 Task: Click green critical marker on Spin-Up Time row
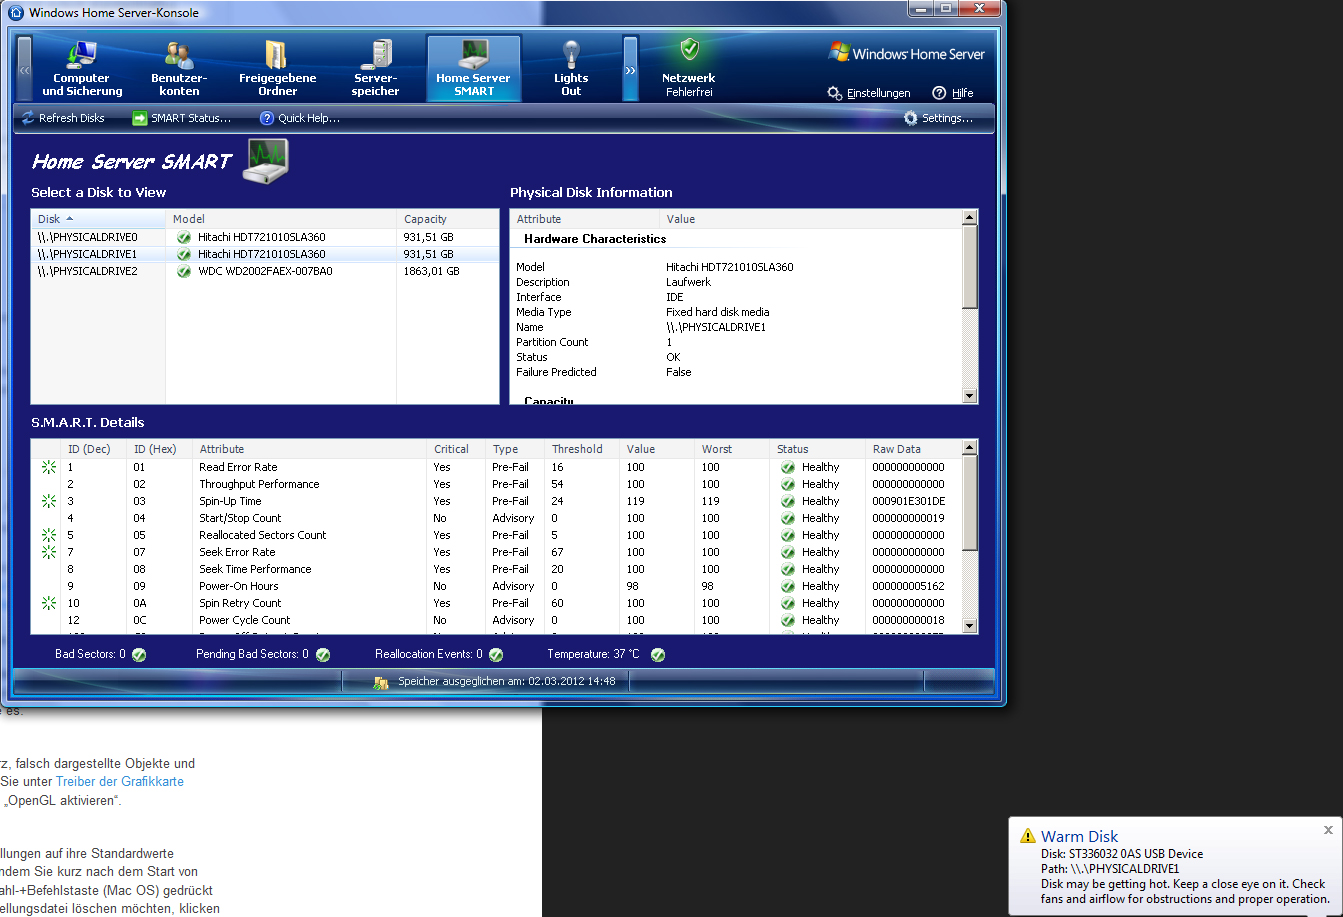(48, 501)
